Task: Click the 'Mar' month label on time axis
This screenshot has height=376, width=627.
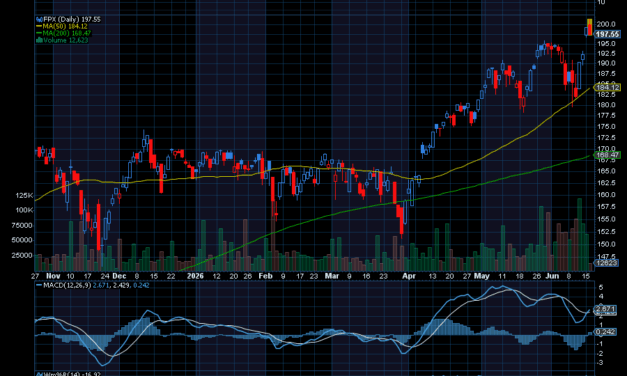Action: pyautogui.click(x=332, y=276)
